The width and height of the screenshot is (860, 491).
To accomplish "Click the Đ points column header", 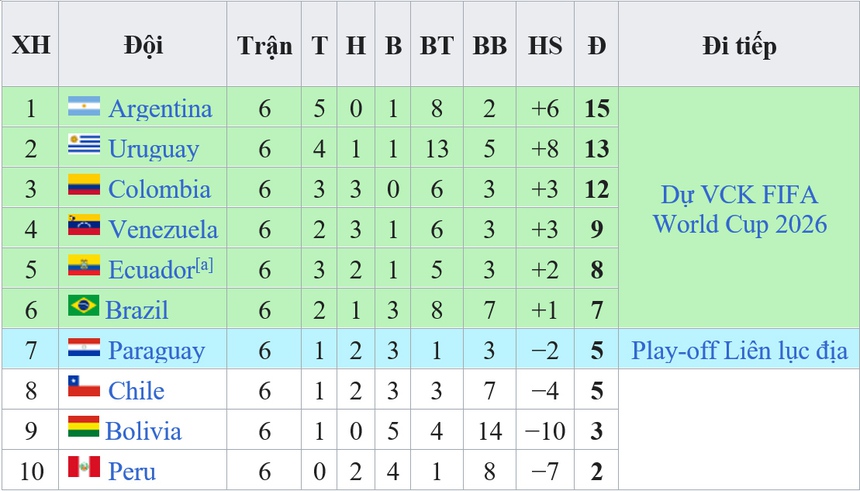I will coord(597,46).
